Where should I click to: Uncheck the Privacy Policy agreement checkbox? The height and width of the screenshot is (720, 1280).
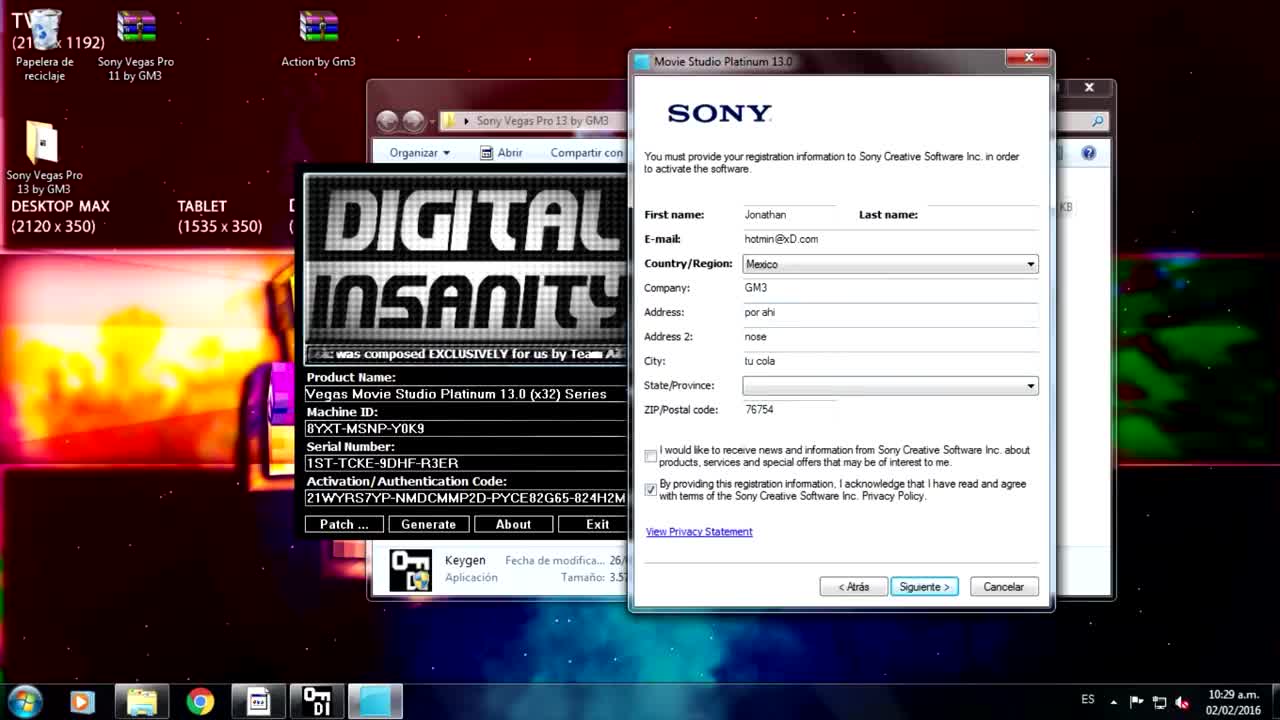coord(651,490)
